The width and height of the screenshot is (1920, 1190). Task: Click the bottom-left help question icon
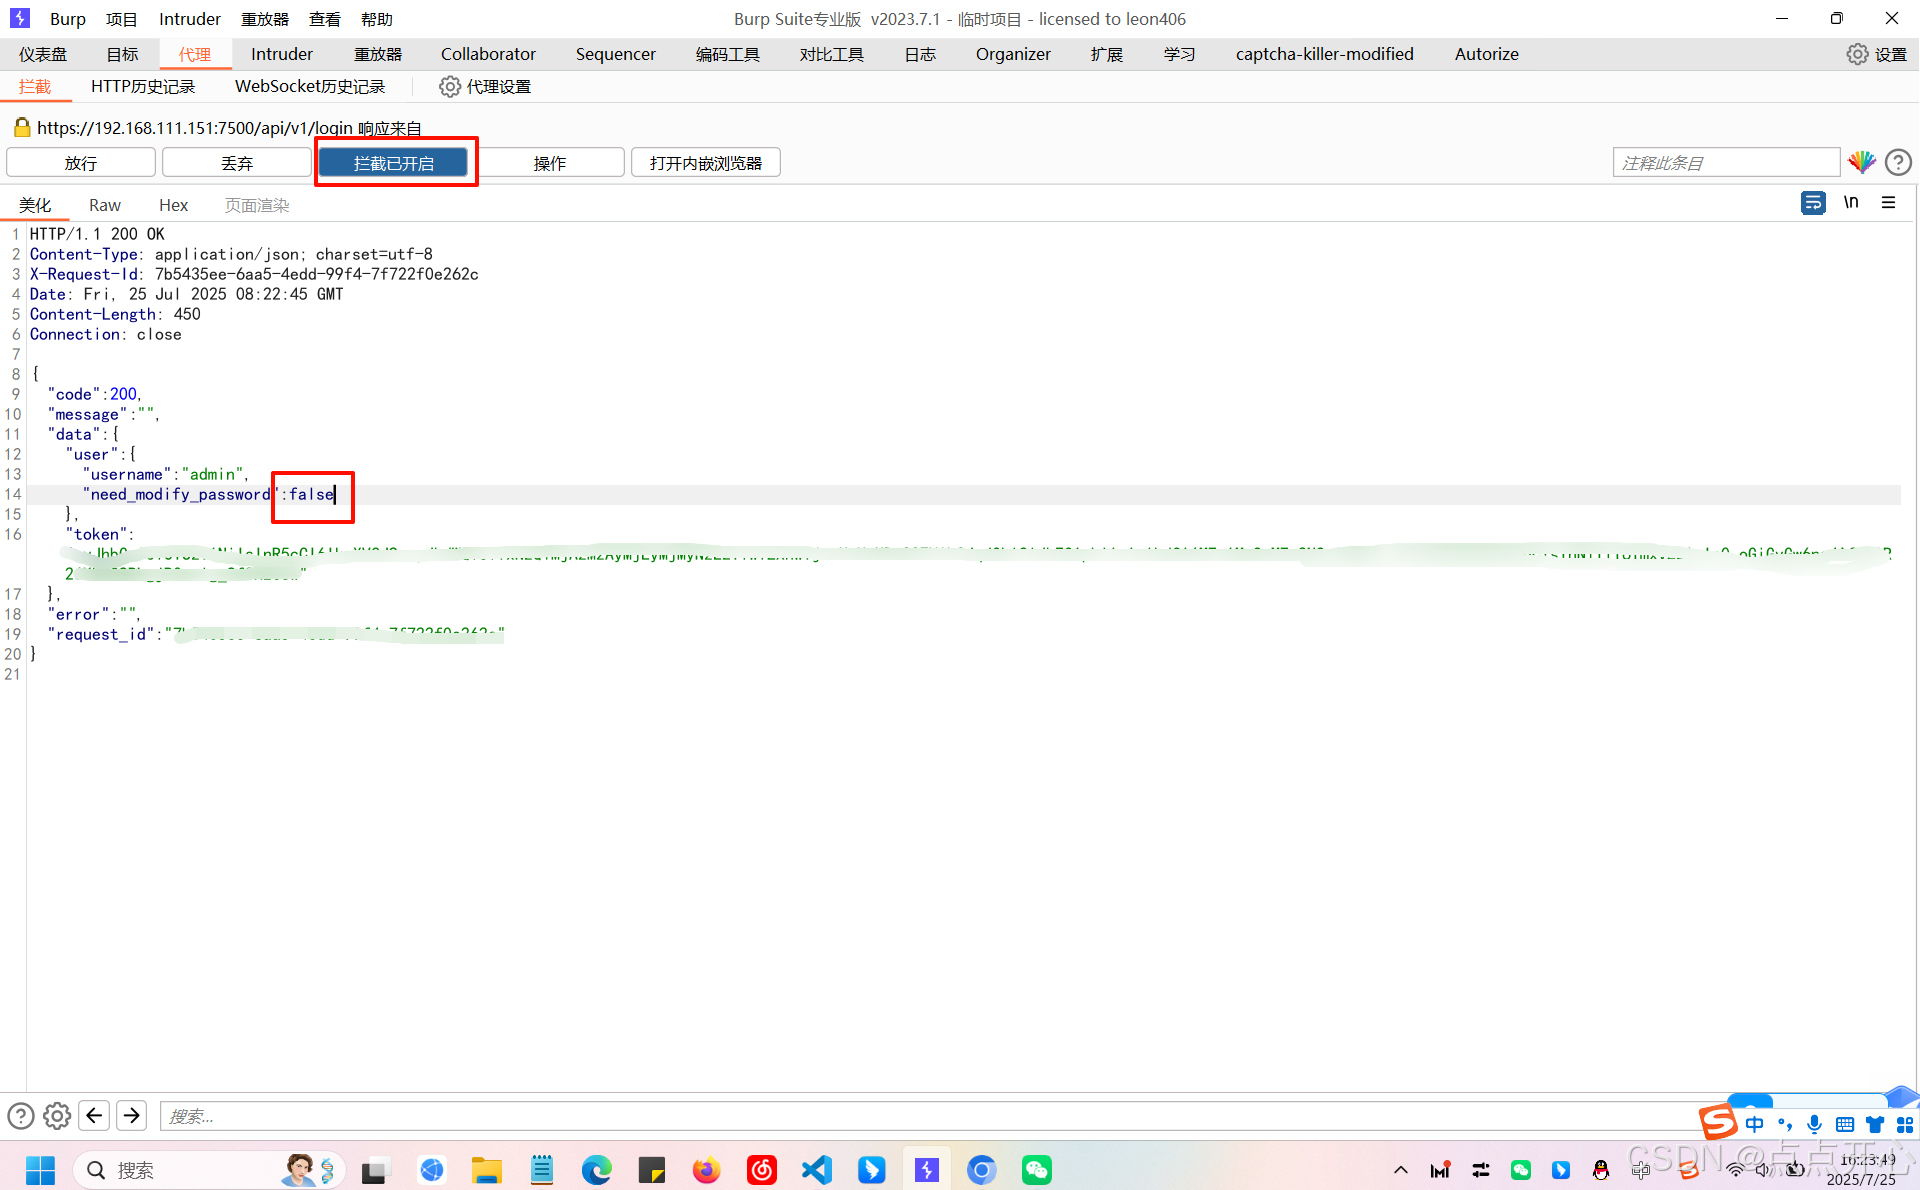pos(21,1116)
